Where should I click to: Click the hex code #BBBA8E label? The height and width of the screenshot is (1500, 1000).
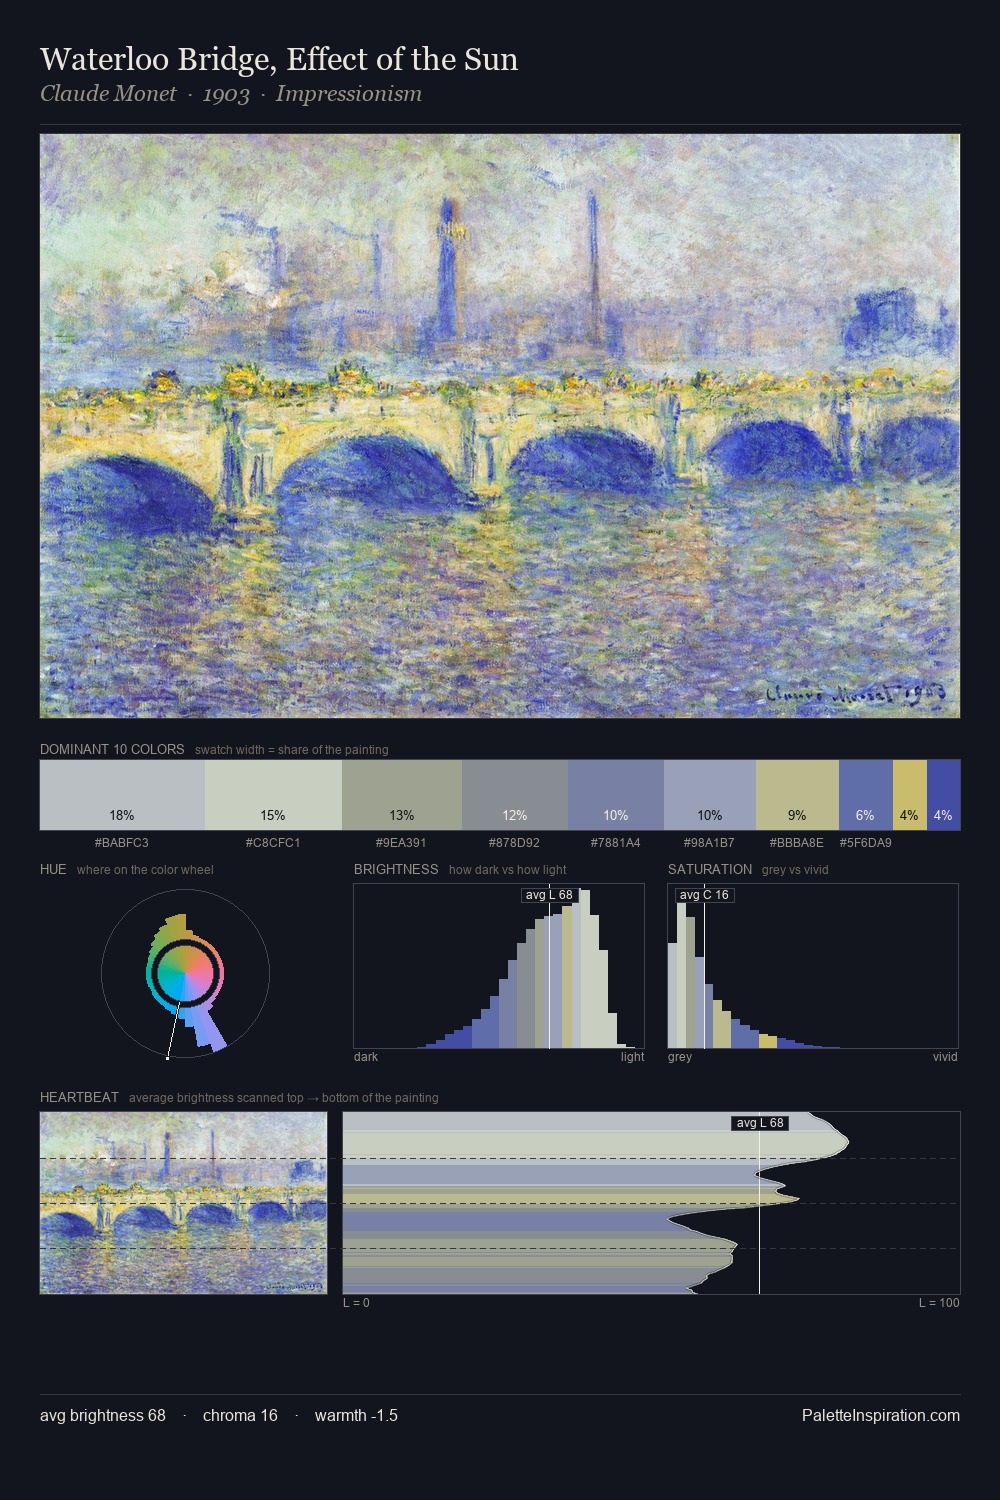(797, 843)
